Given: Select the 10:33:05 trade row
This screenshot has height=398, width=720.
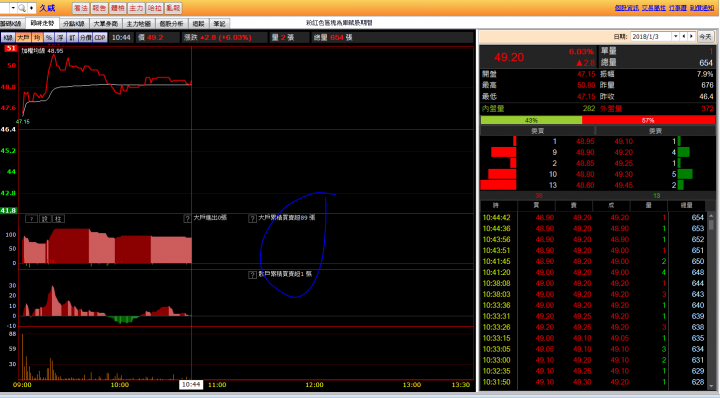Looking at the screenshot, I should [593, 349].
